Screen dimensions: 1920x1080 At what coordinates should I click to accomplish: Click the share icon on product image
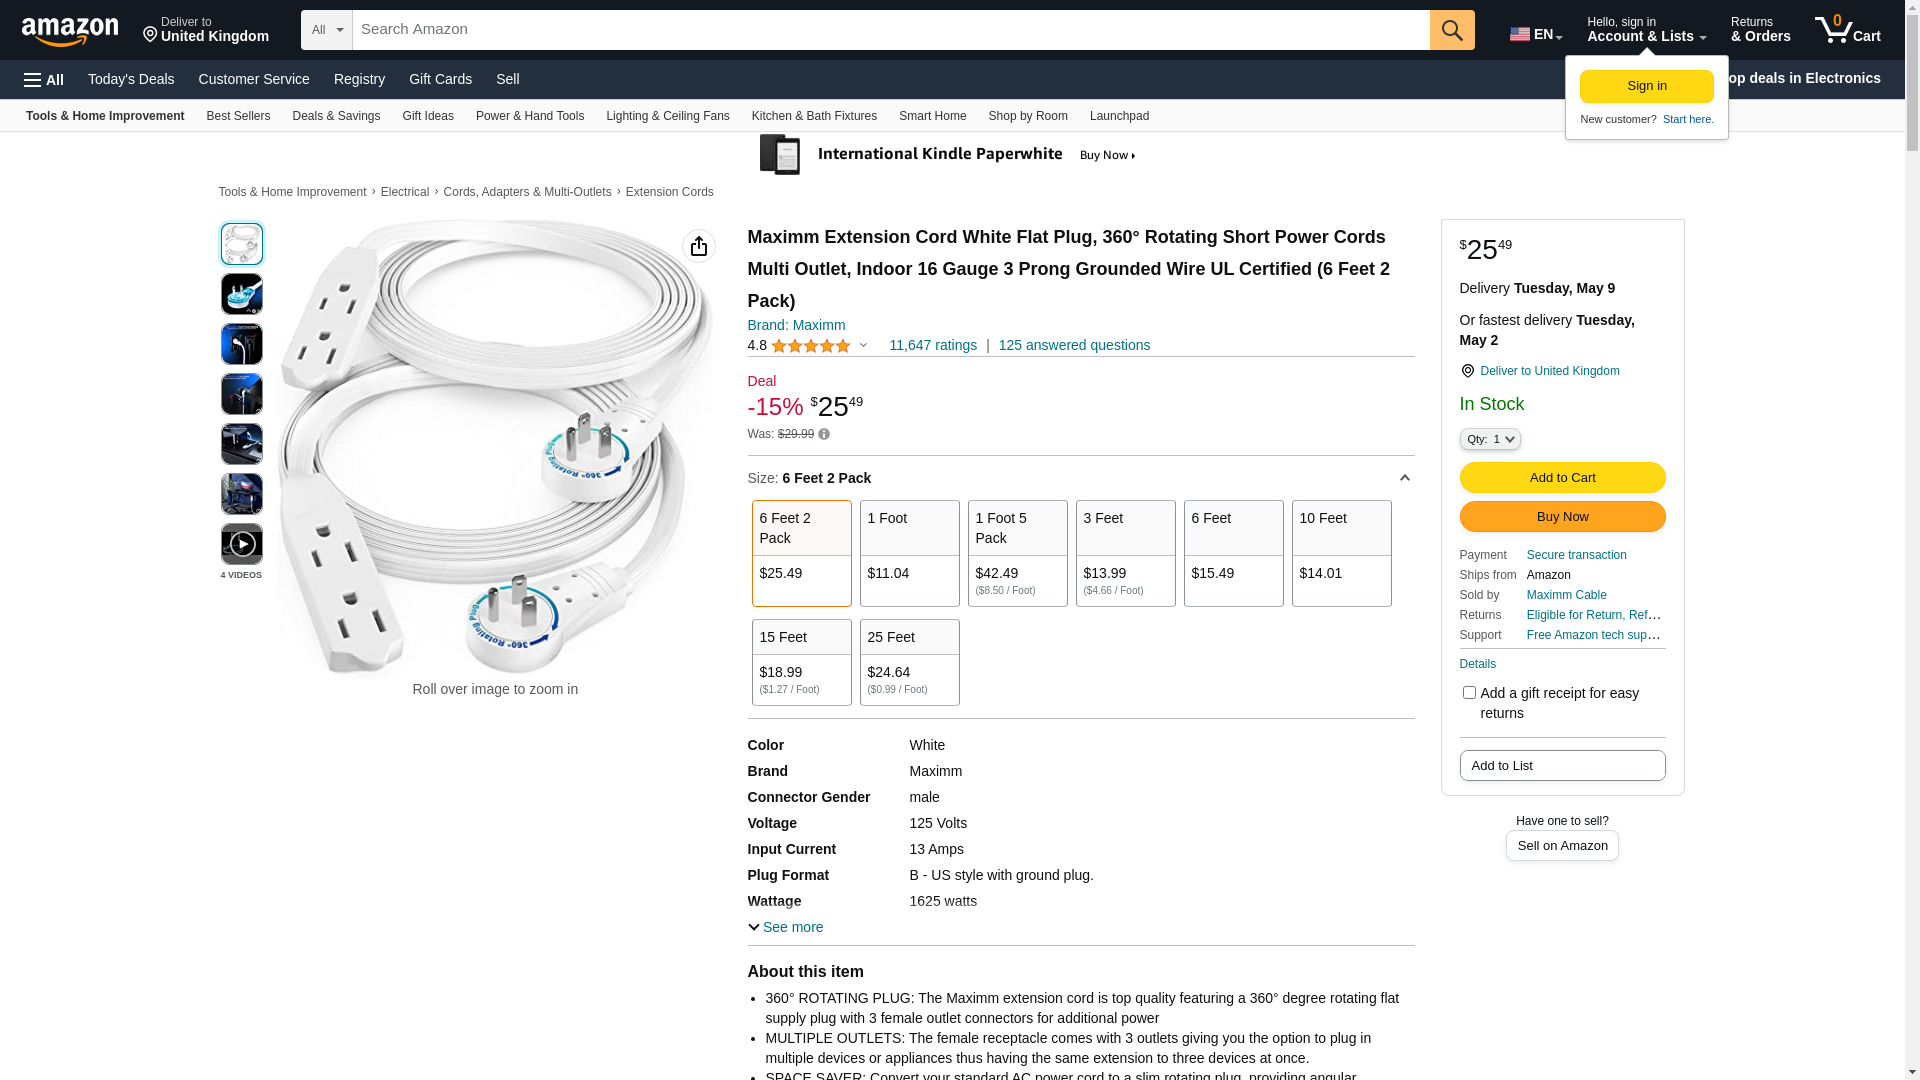[699, 246]
